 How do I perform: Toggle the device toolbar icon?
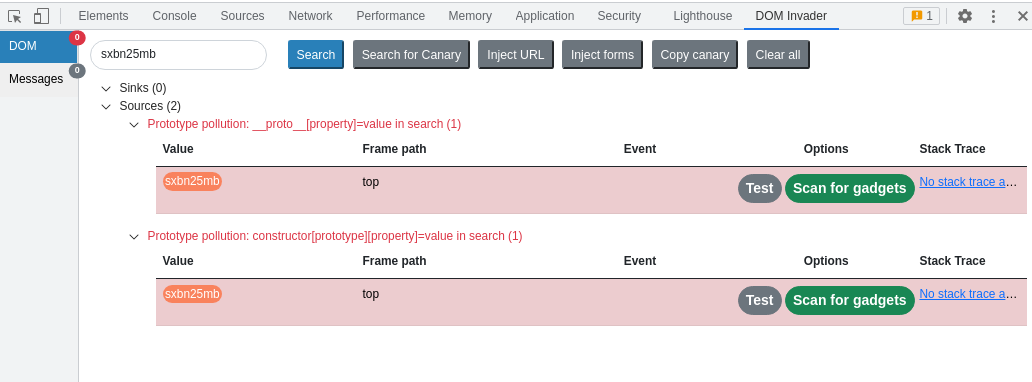[41, 16]
